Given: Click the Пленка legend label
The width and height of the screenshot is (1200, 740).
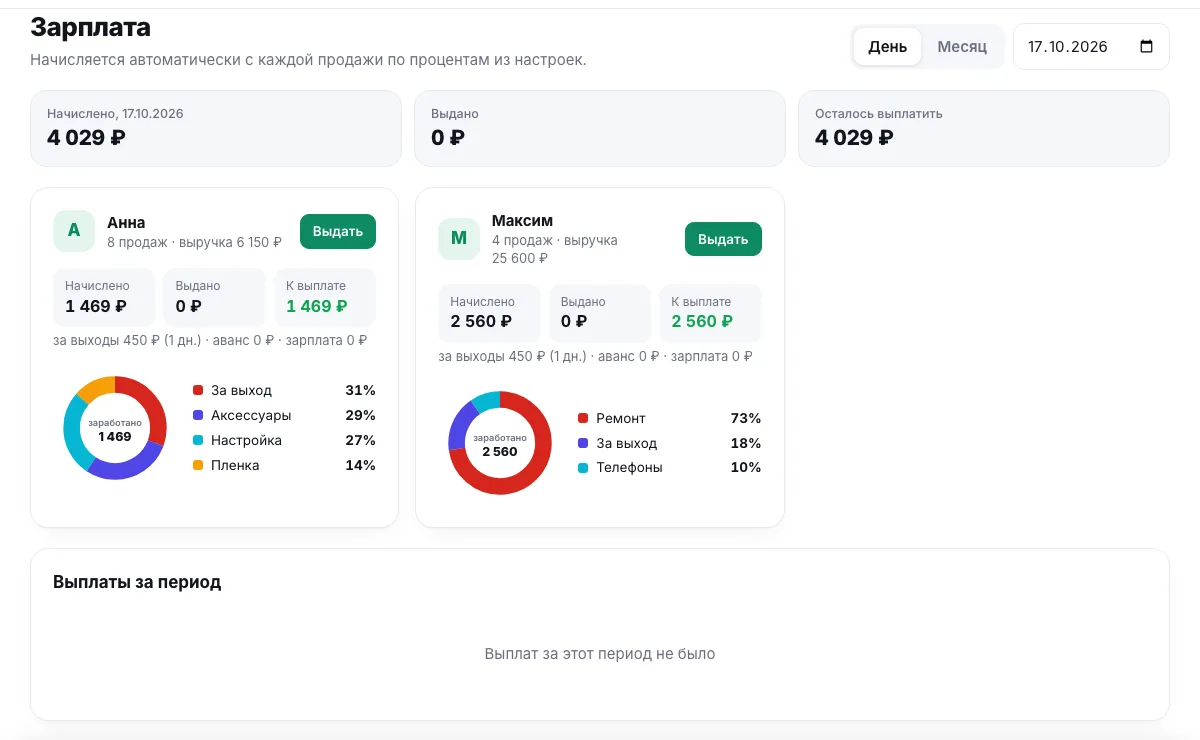Looking at the screenshot, I should point(235,465).
